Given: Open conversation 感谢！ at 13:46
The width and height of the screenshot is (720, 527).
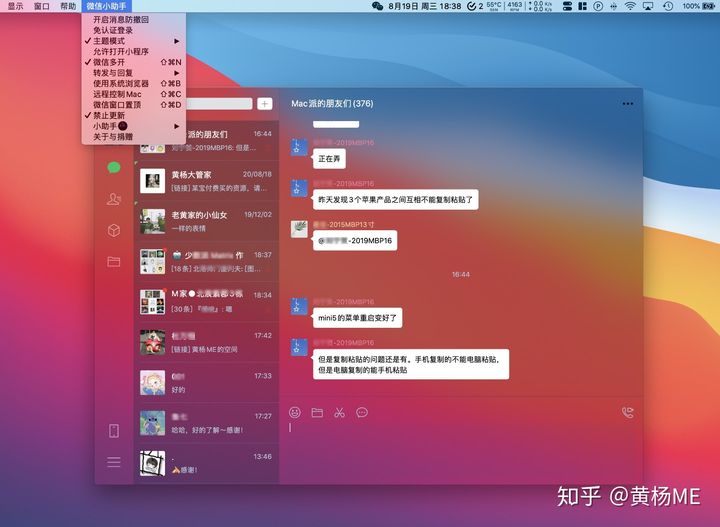Looking at the screenshot, I should point(206,463).
